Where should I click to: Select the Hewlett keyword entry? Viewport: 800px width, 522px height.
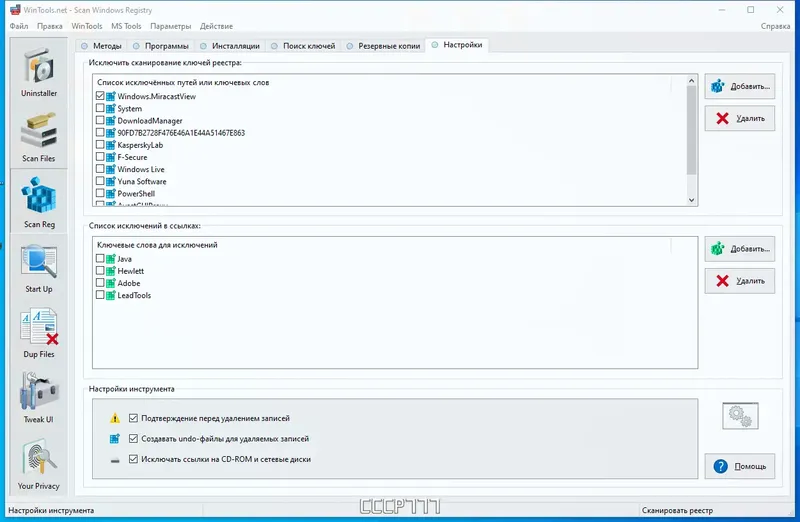tap(131, 271)
